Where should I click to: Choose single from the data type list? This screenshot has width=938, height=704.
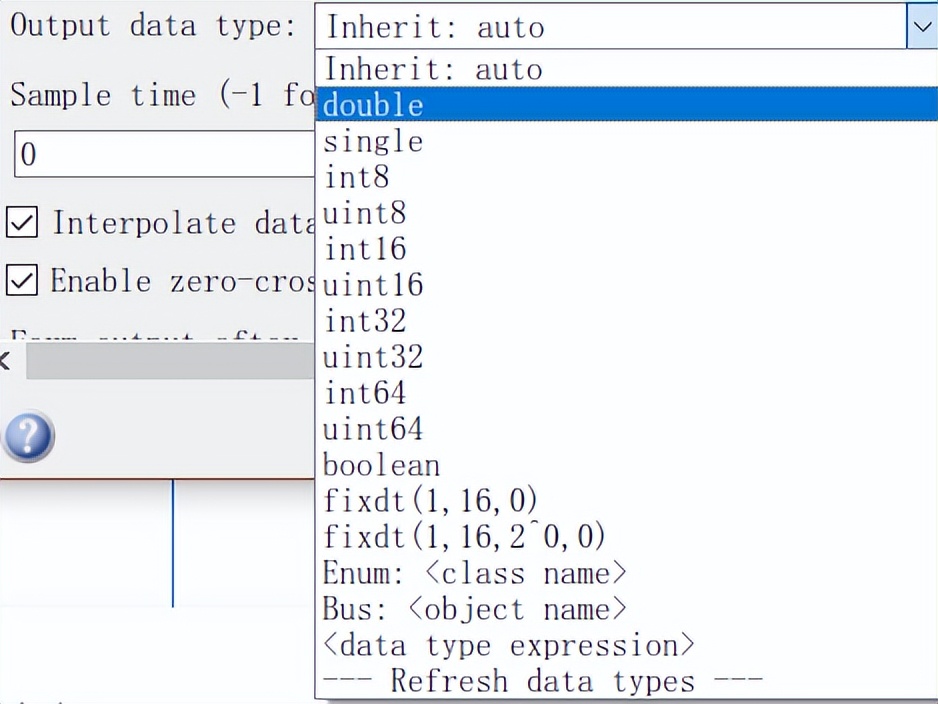(x=373, y=141)
